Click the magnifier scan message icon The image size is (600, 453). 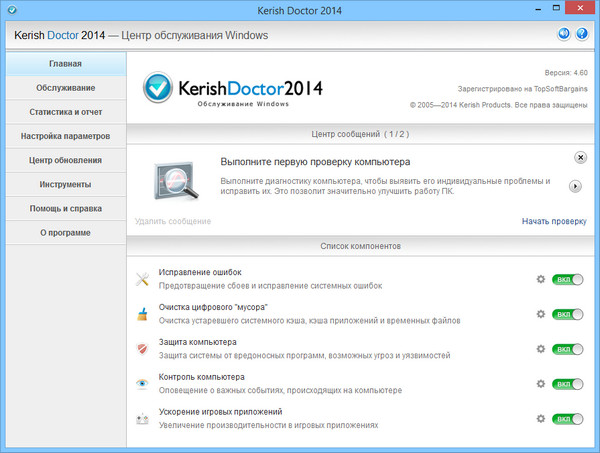pyautogui.click(x=176, y=181)
